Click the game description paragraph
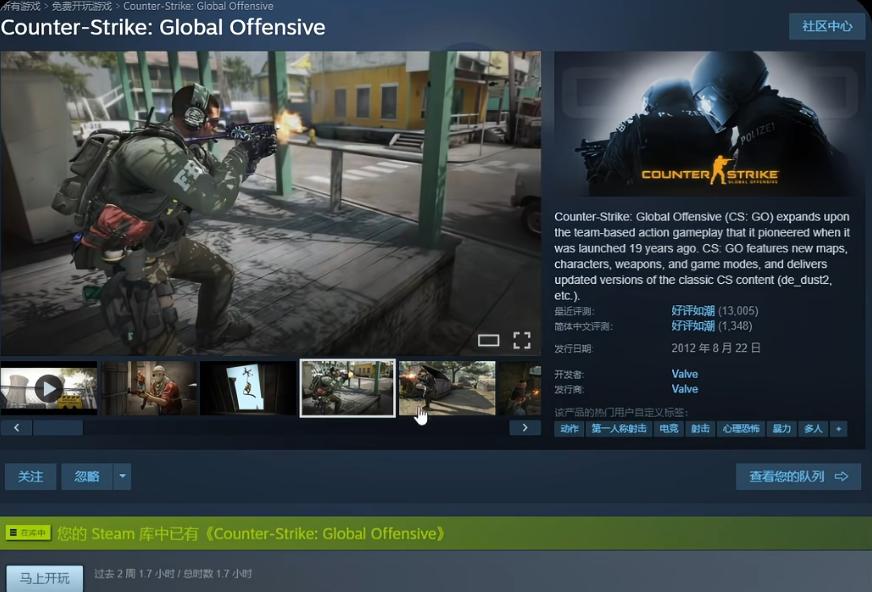The width and height of the screenshot is (872, 592). pyautogui.click(x=702, y=256)
